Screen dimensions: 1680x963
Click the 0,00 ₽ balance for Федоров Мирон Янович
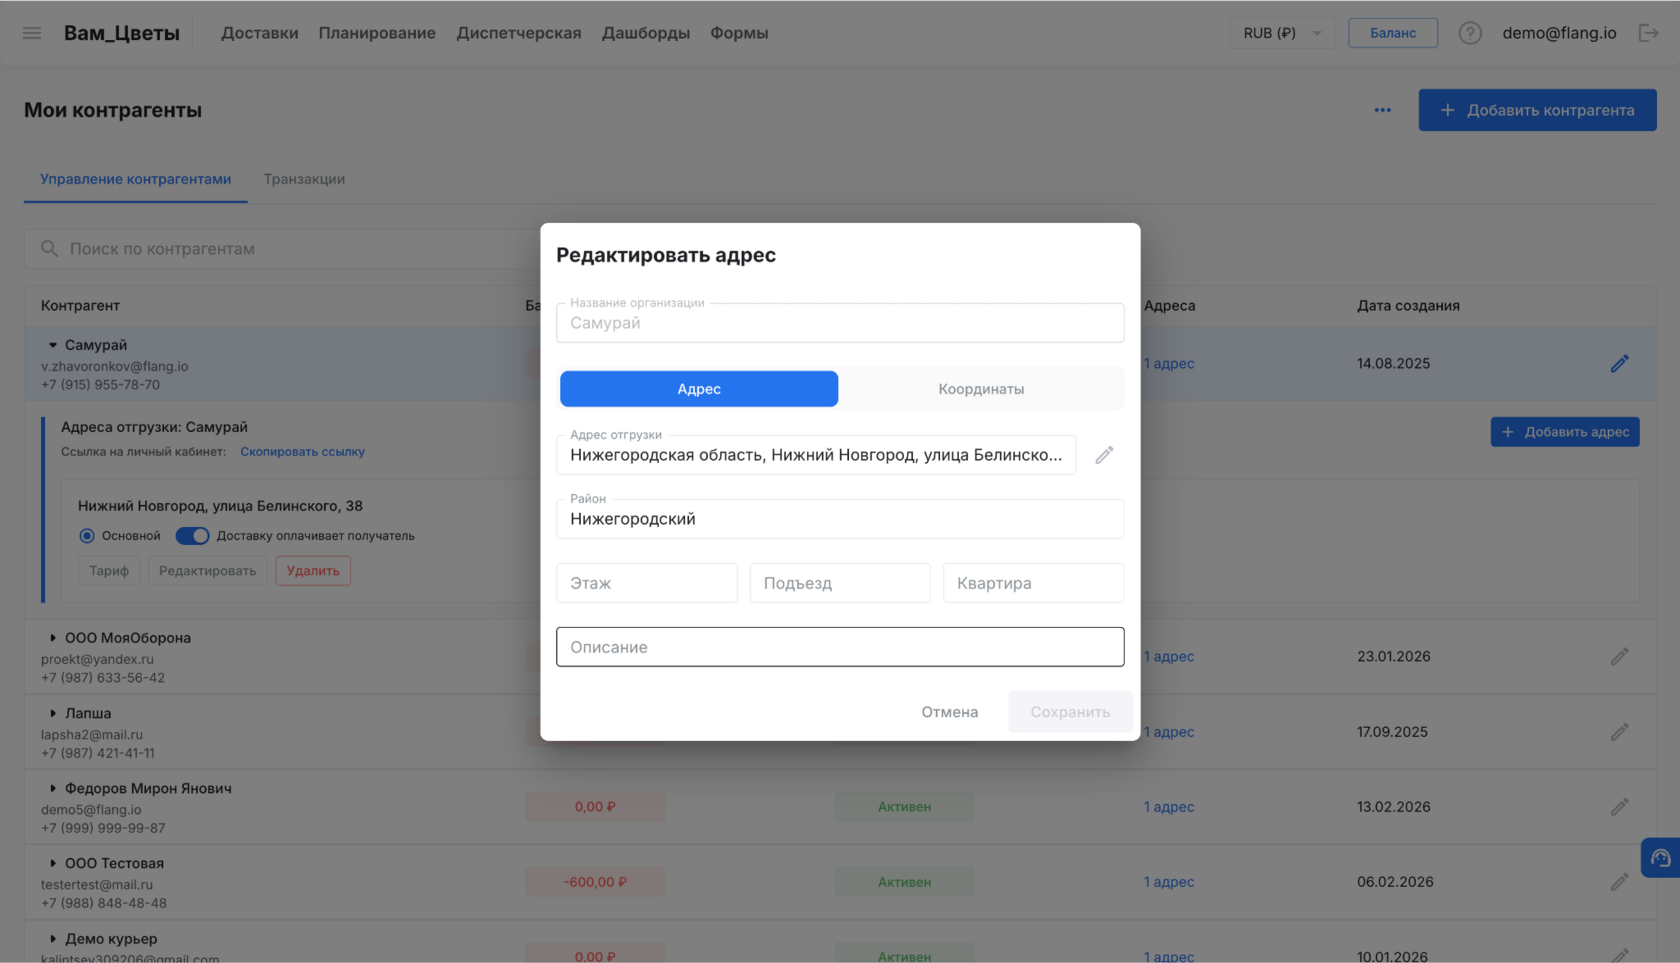click(x=595, y=806)
